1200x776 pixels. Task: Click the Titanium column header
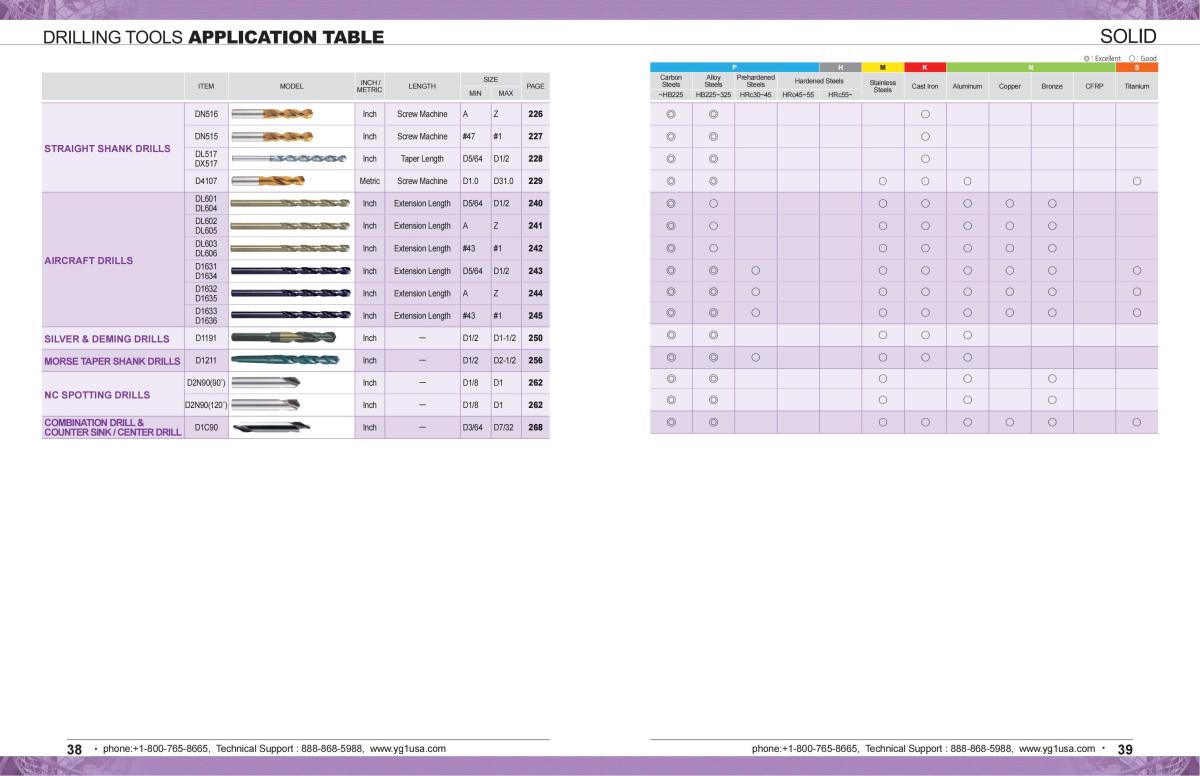click(1137, 87)
